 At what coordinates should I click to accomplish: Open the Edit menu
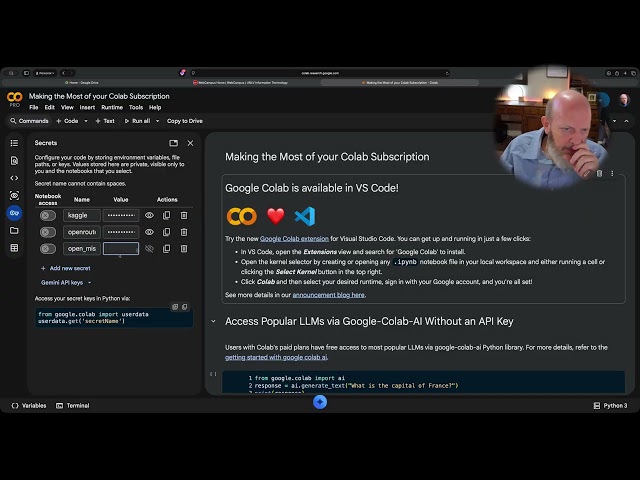(x=50, y=107)
